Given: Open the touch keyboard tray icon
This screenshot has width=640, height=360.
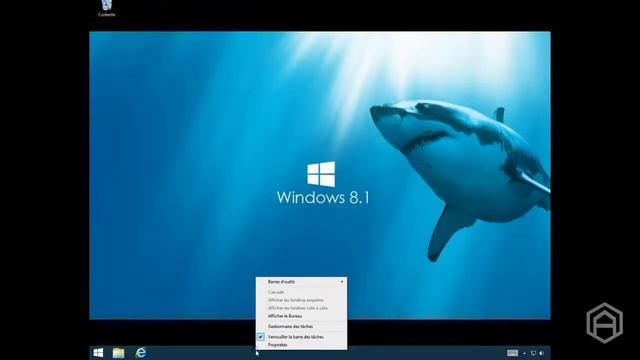Looking at the screenshot, I should pos(513,353).
